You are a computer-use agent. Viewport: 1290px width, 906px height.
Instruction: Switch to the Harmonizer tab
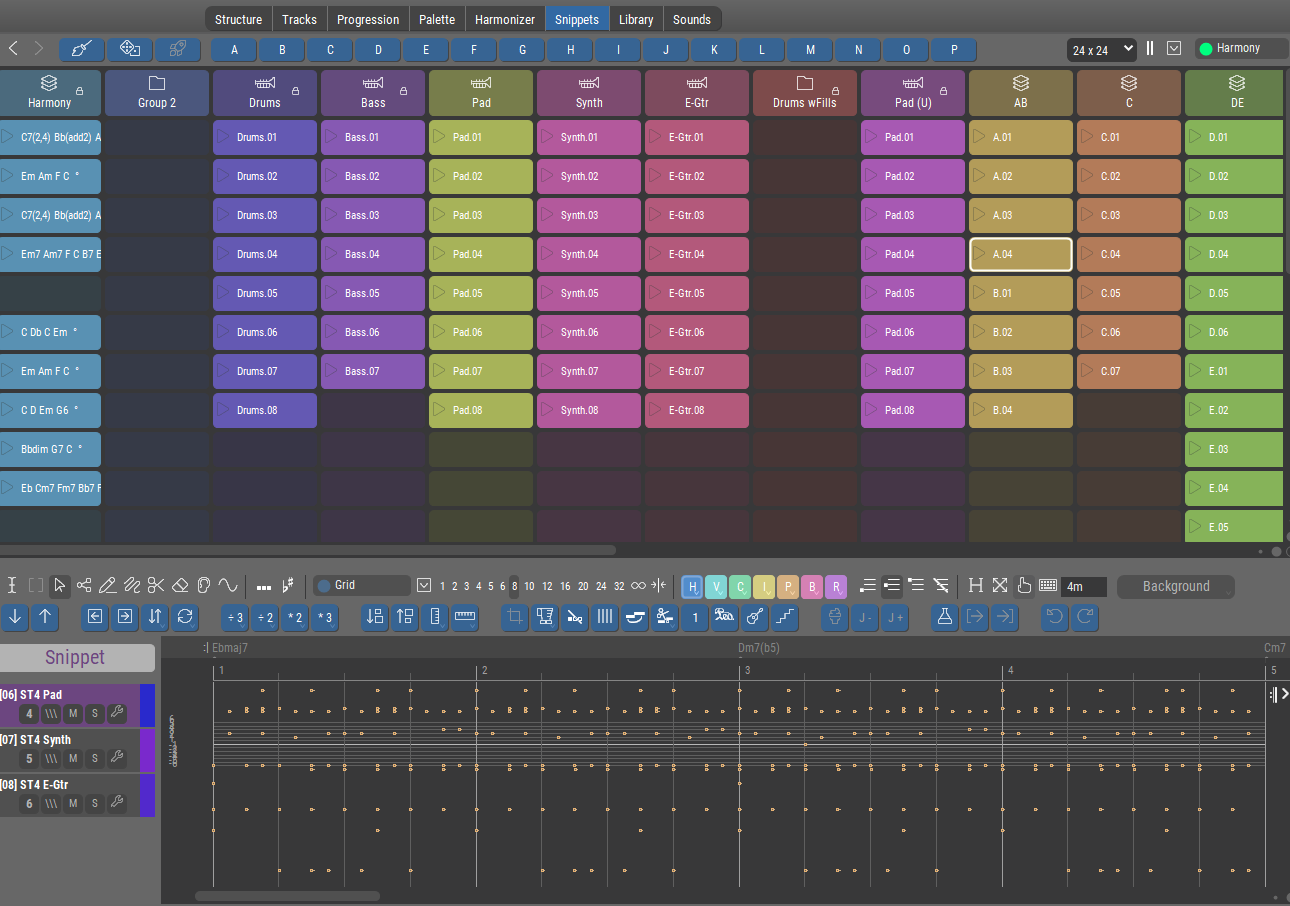click(505, 19)
